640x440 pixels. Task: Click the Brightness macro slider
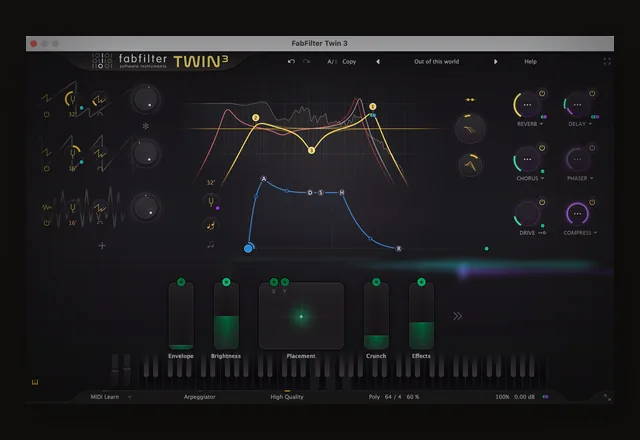pyautogui.click(x=226, y=316)
